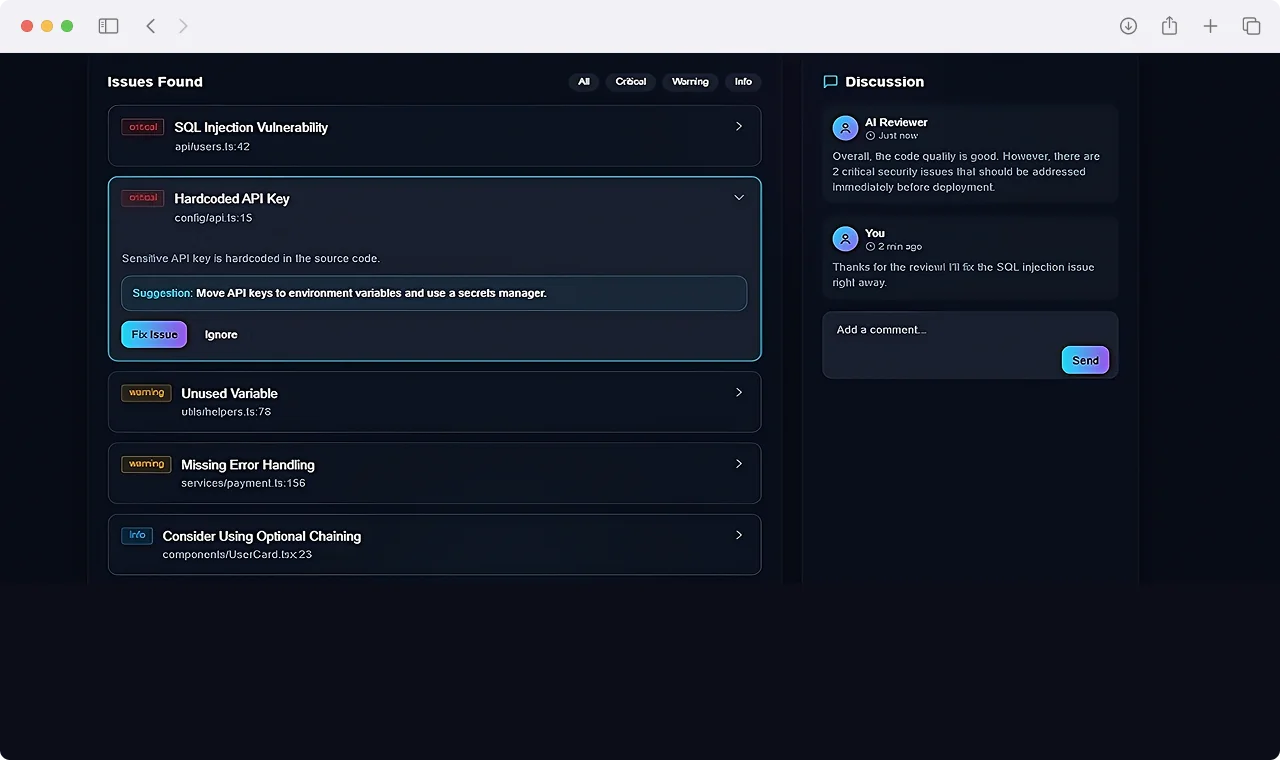This screenshot has height=760, width=1280.
Task: Select the All filter
Action: 584,82
